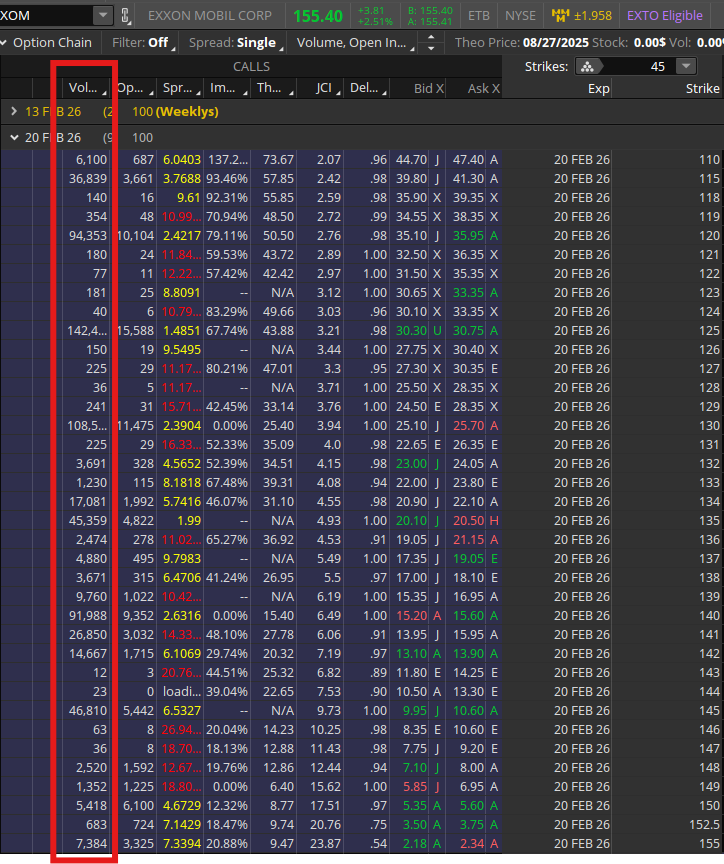Click the 20 FEB 26 Exp cell on strike 130

click(x=582, y=426)
